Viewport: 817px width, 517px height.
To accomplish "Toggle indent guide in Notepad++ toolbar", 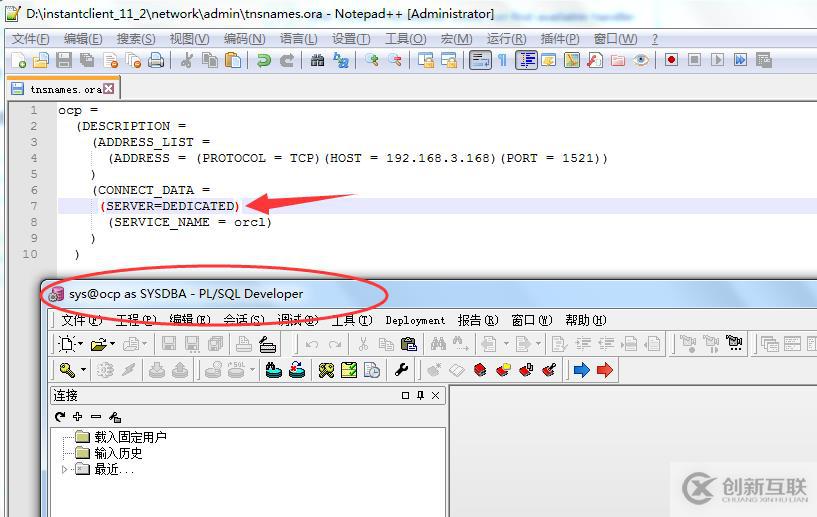I will click(x=526, y=60).
